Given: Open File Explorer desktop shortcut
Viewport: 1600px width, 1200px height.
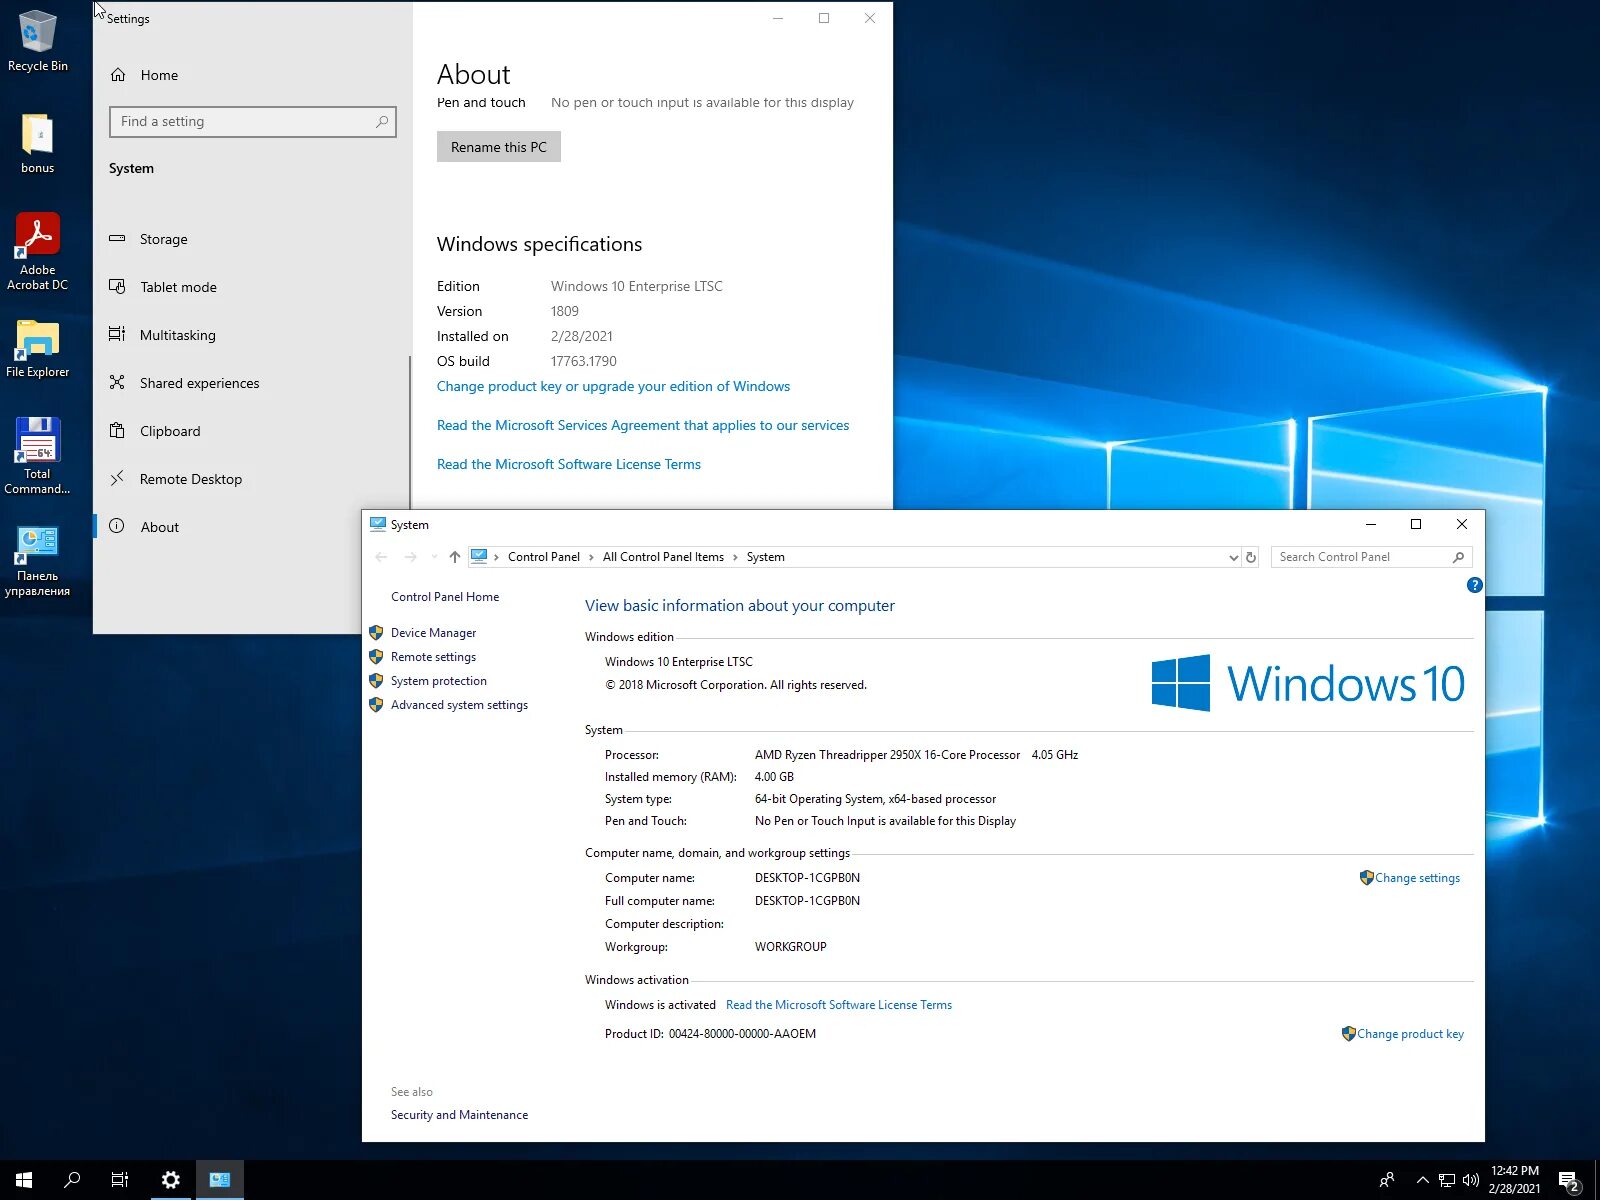Looking at the screenshot, I should coord(38,348).
